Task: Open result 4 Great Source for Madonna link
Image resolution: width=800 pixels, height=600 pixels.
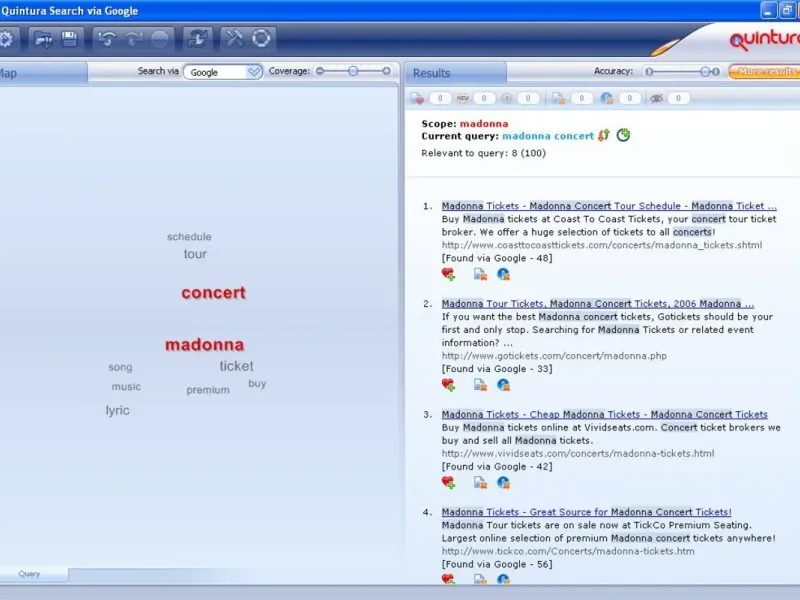Action: (587, 512)
